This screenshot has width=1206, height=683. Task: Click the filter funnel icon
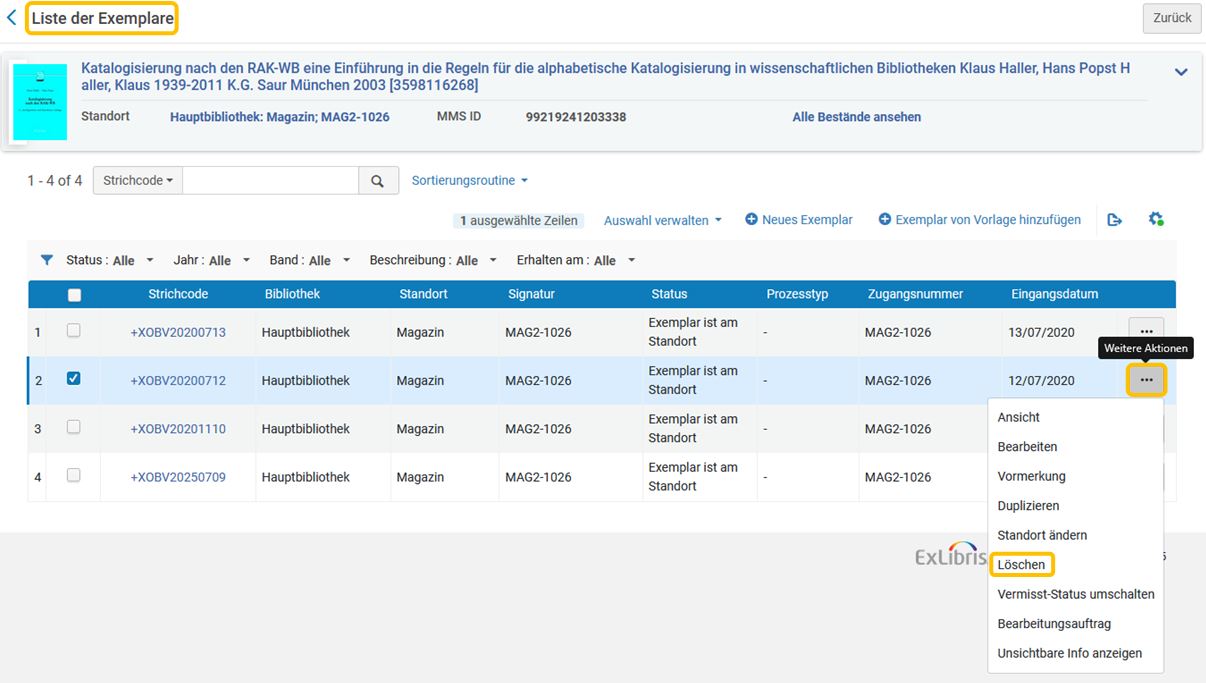tap(46, 260)
